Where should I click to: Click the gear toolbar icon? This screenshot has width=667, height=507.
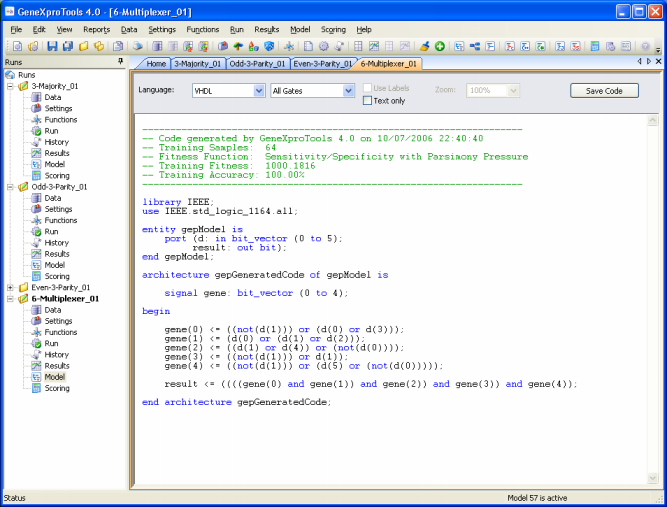click(x=324, y=46)
